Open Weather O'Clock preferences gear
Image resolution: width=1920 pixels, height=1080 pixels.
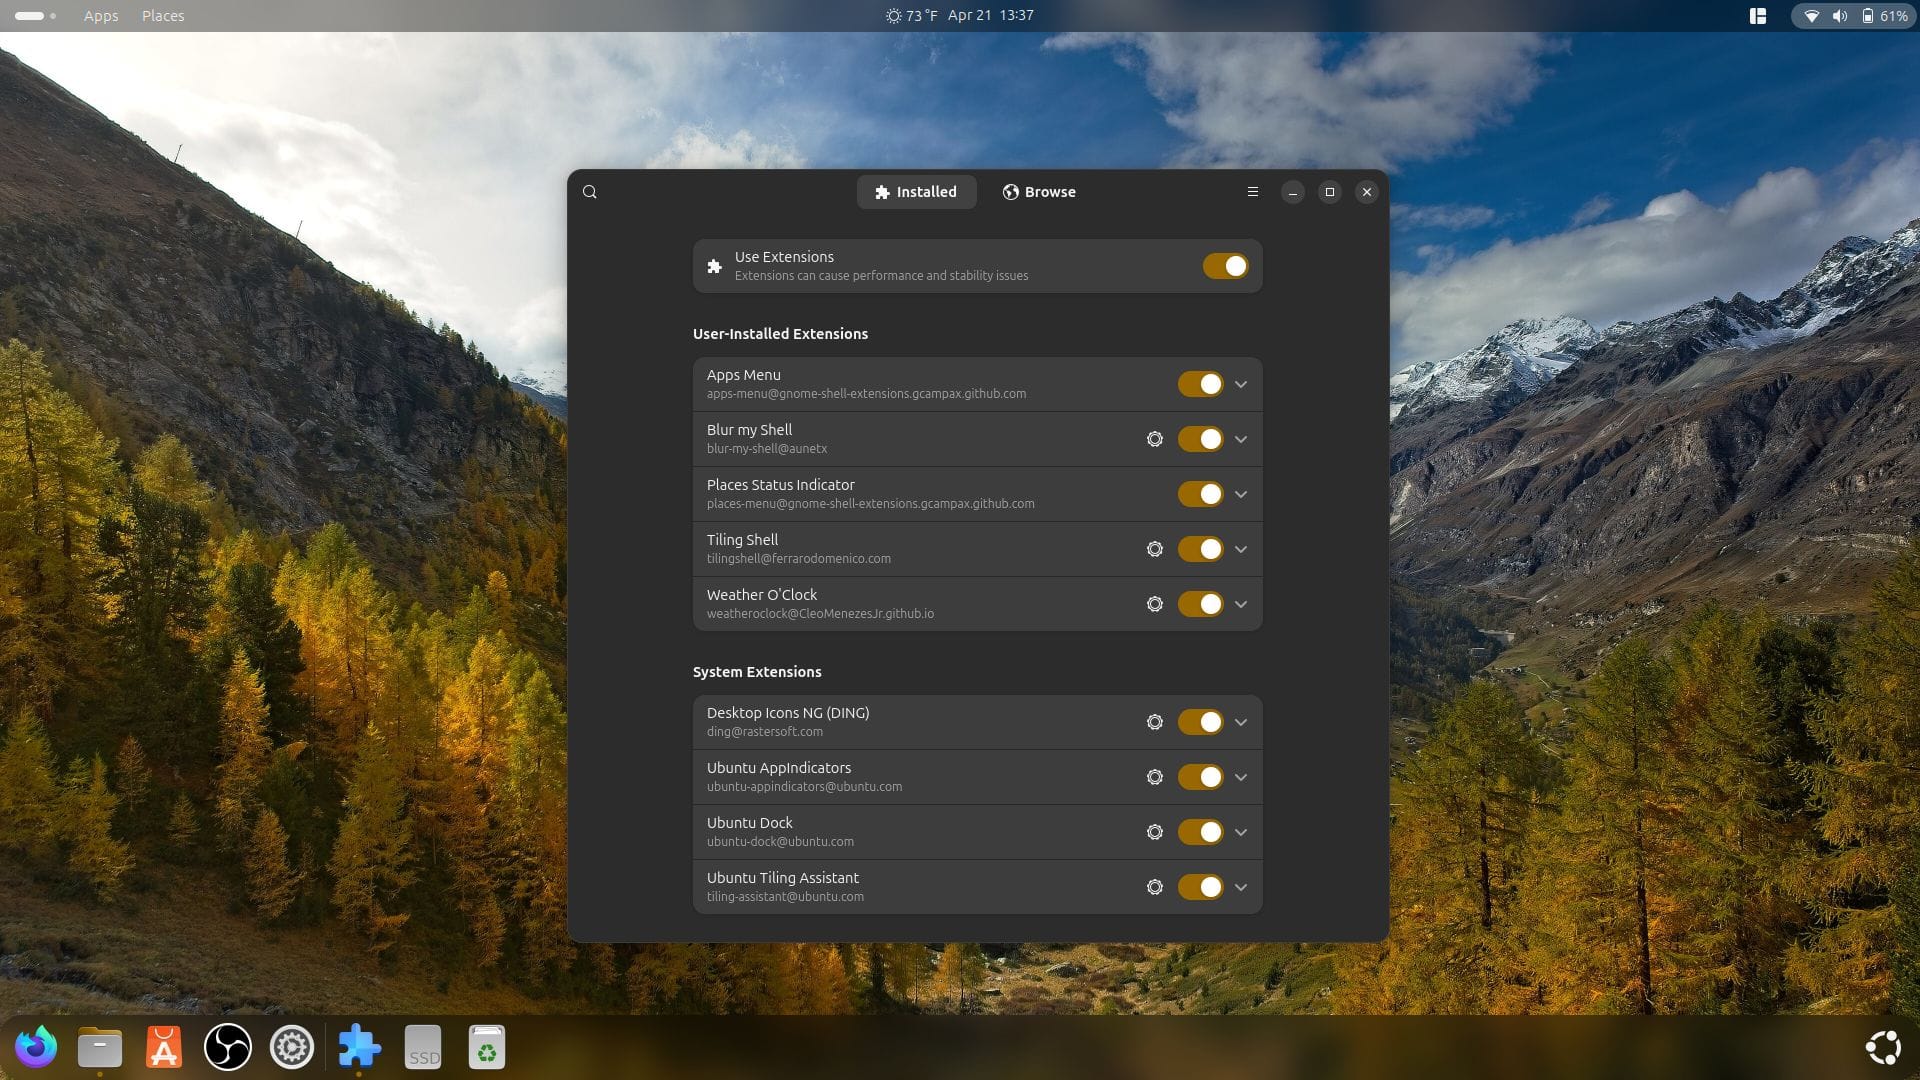[x=1155, y=604]
